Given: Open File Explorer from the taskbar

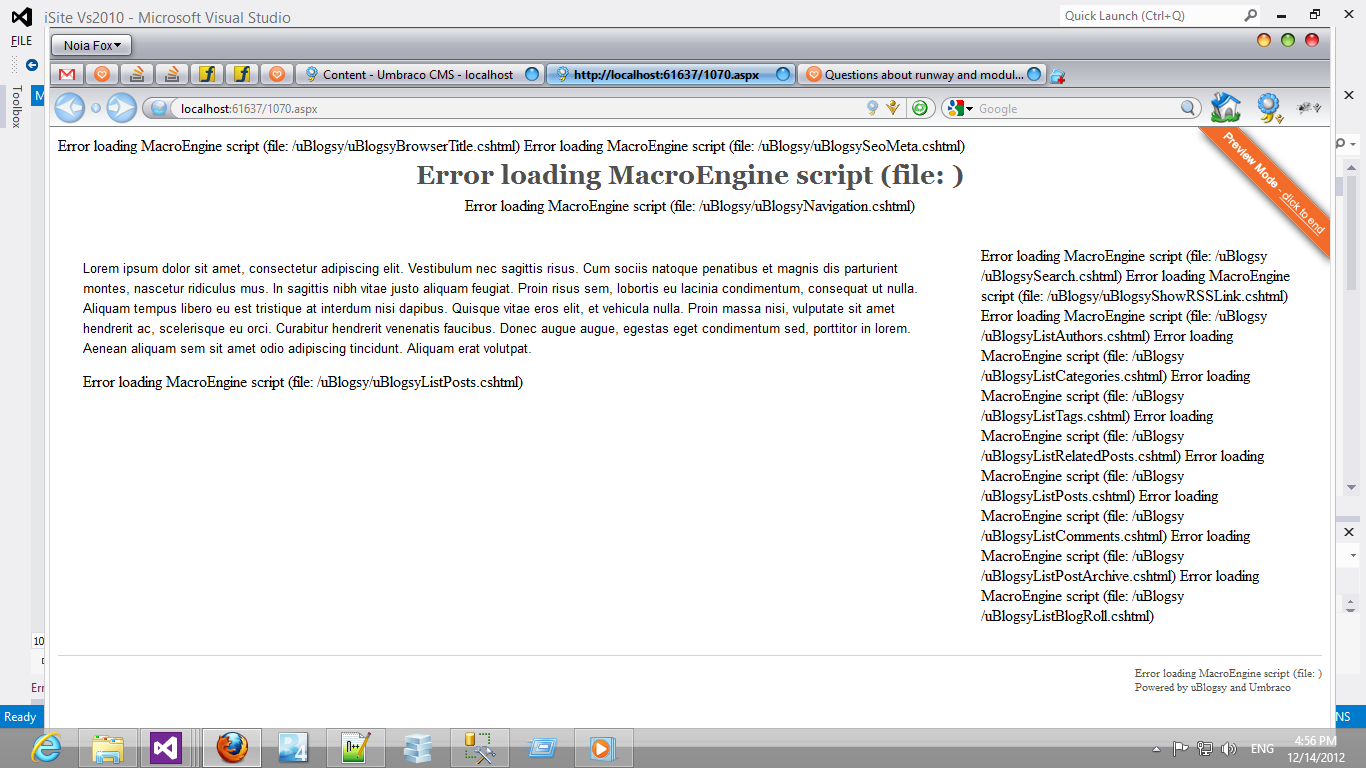Looking at the screenshot, I should click(107, 748).
